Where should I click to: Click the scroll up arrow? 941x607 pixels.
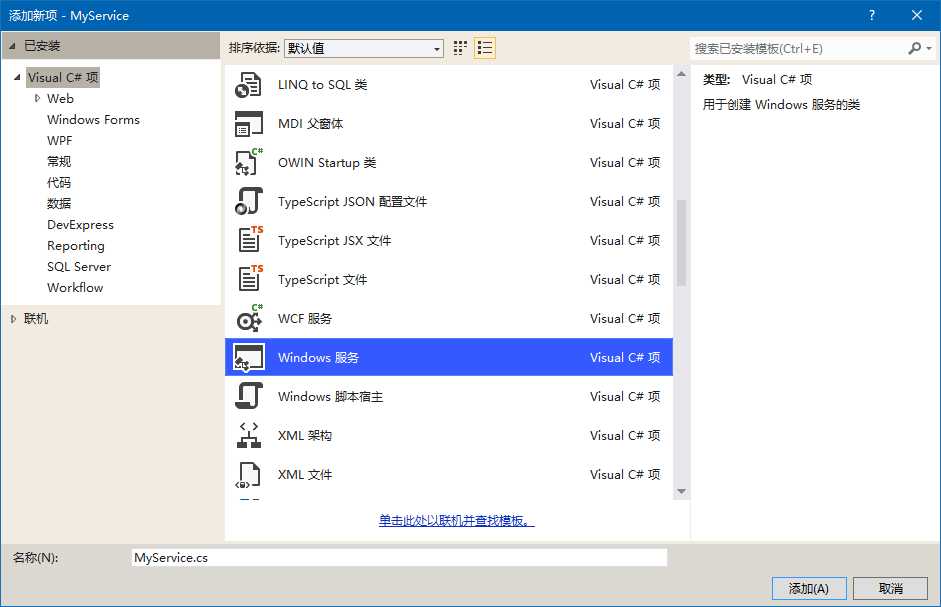pyautogui.click(x=681, y=74)
